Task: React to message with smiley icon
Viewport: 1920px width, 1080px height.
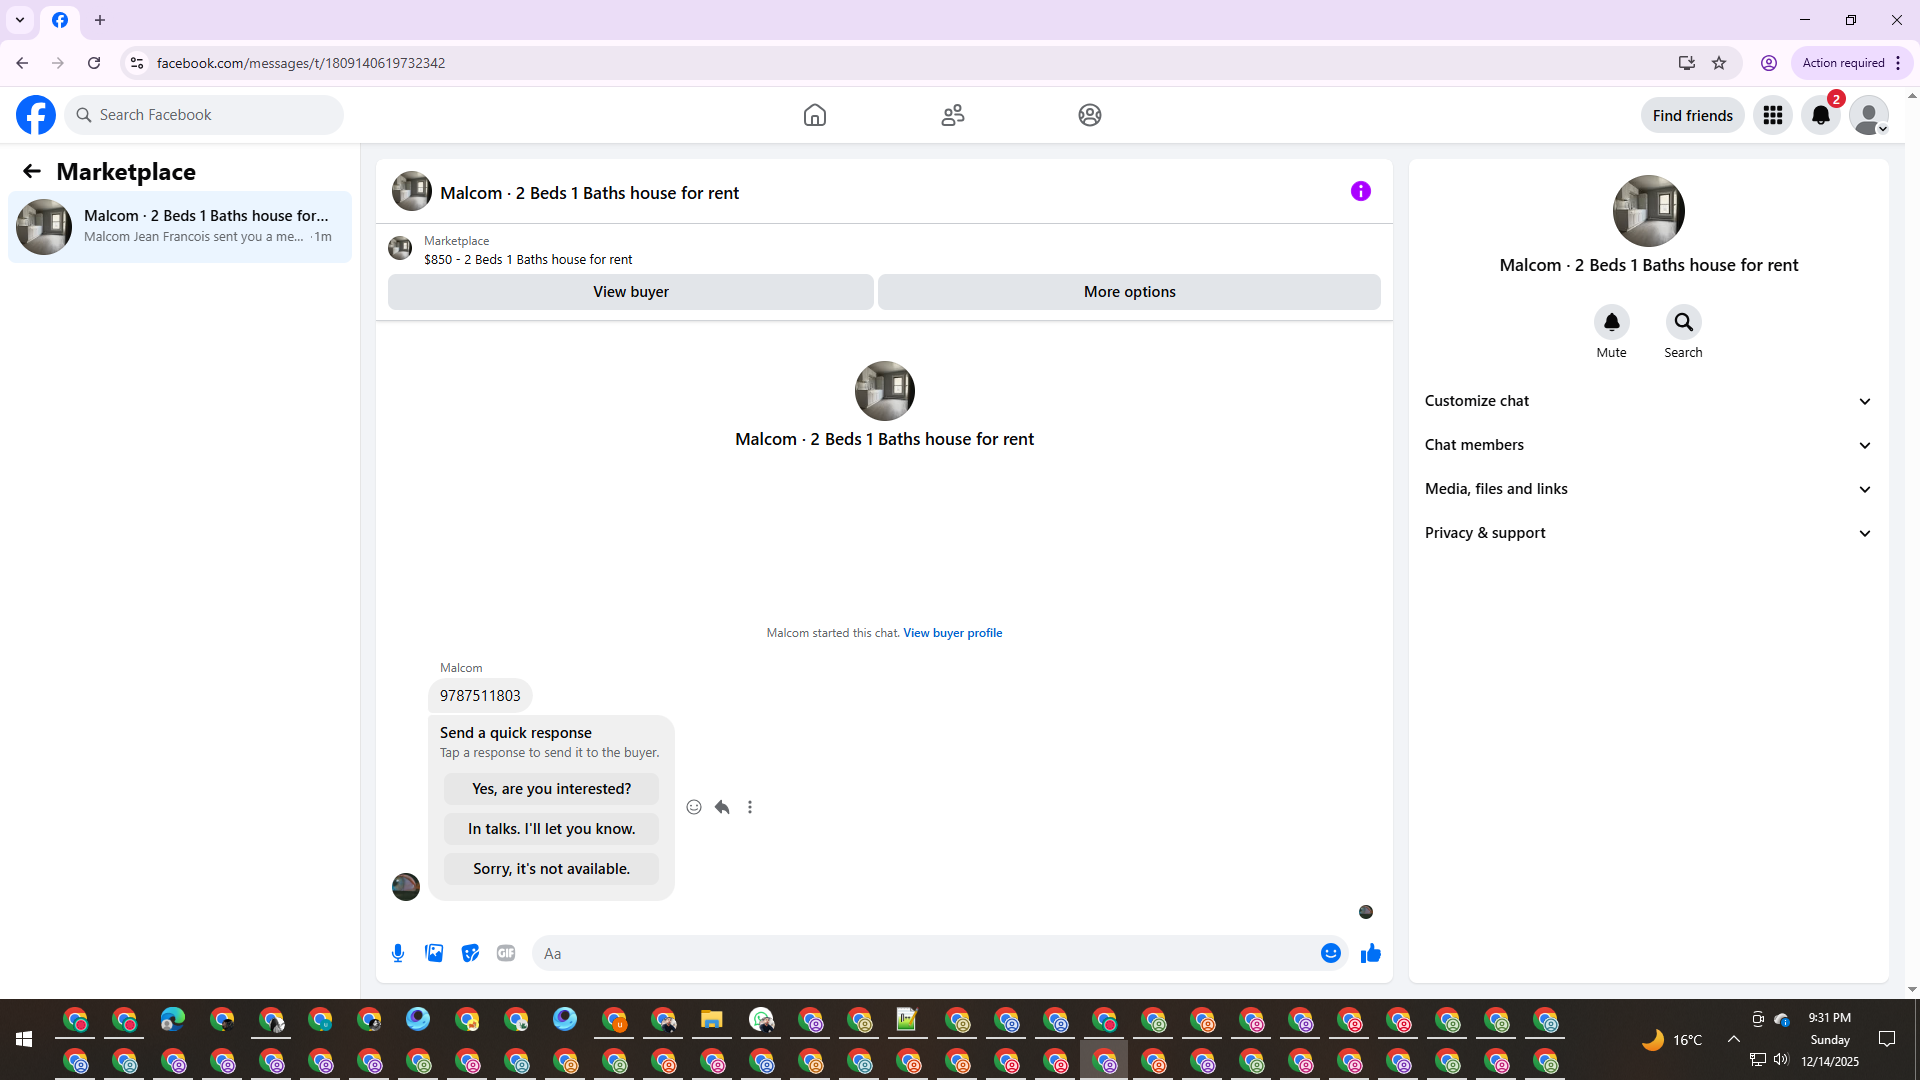Action: [x=694, y=807]
